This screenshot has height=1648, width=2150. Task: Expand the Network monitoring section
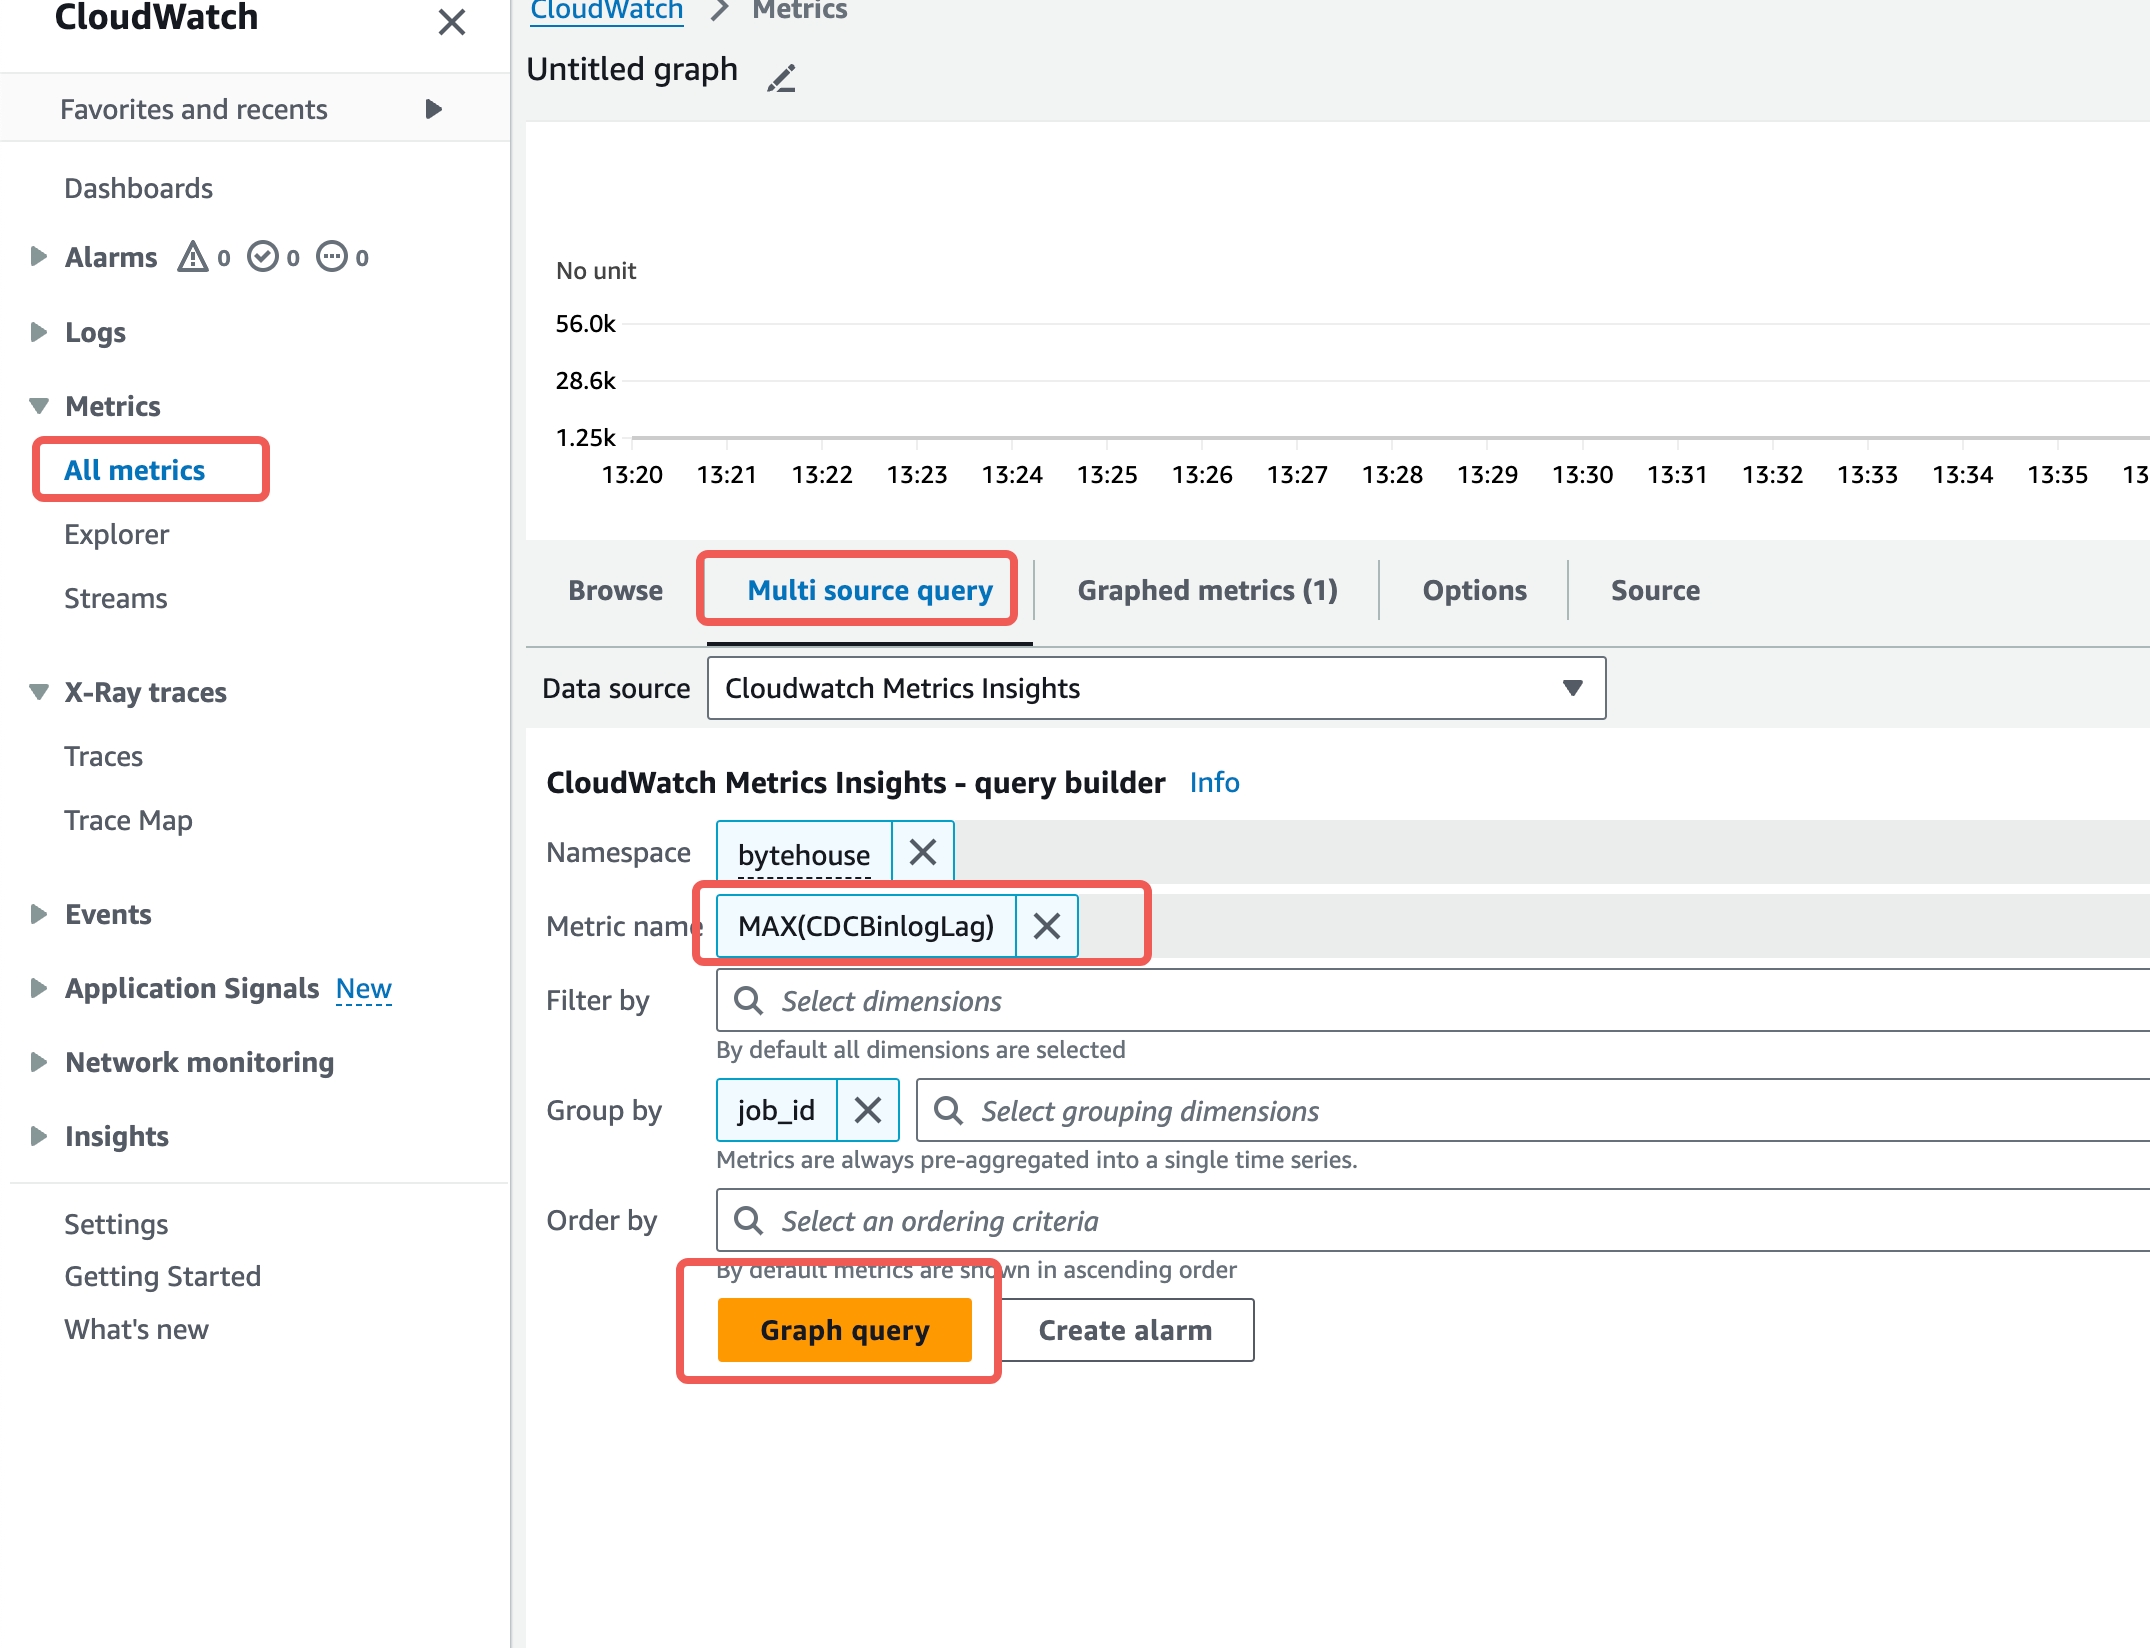[39, 1062]
